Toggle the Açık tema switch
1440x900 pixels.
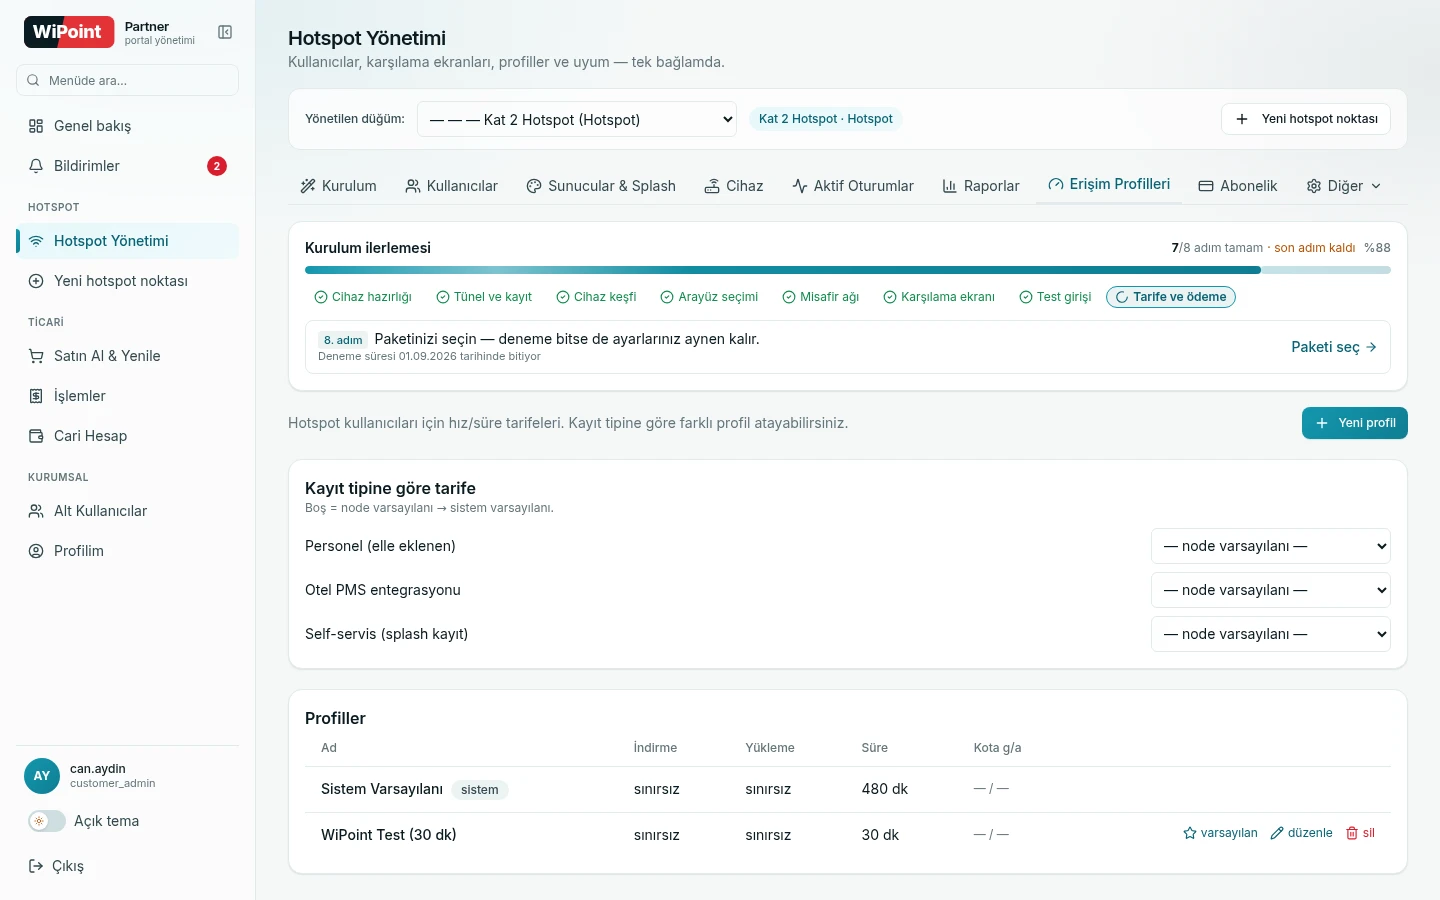click(x=47, y=821)
